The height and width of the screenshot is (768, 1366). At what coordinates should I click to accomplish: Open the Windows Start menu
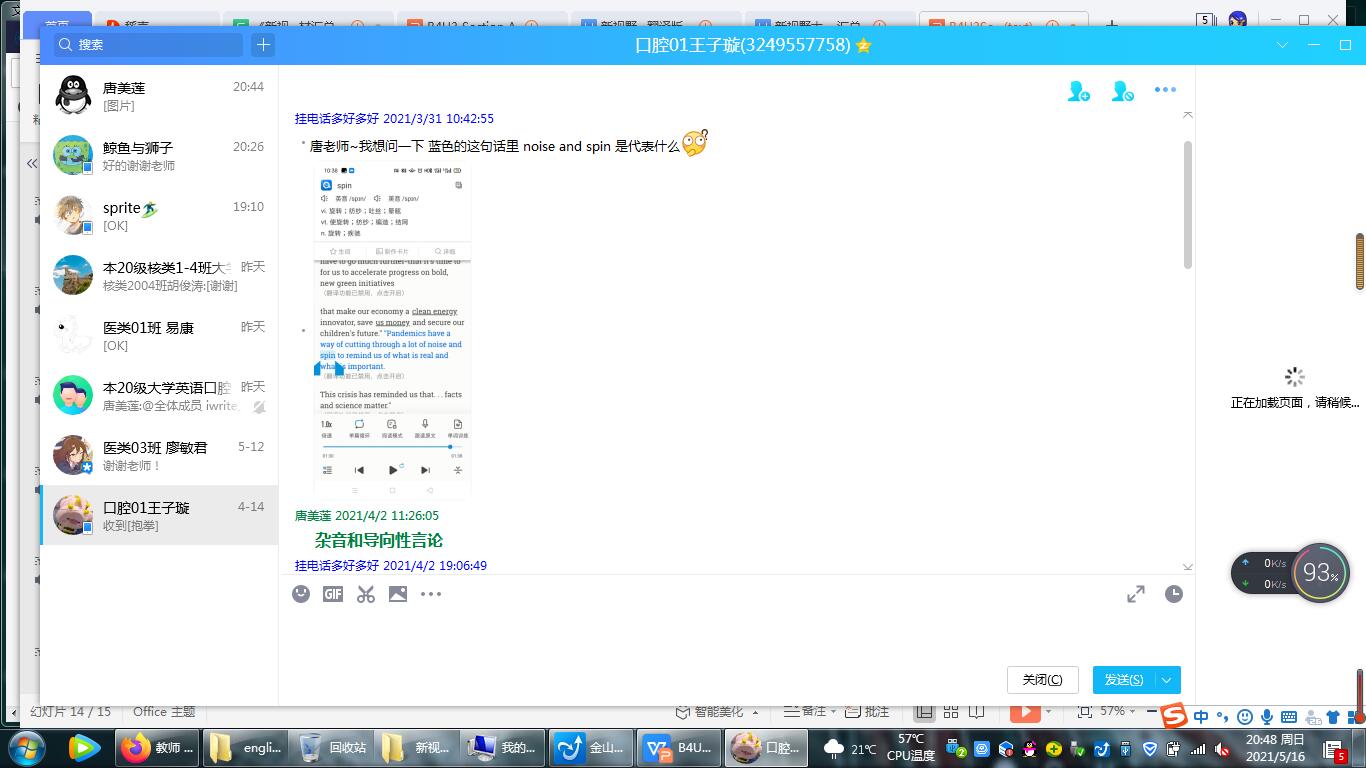pyautogui.click(x=27, y=747)
